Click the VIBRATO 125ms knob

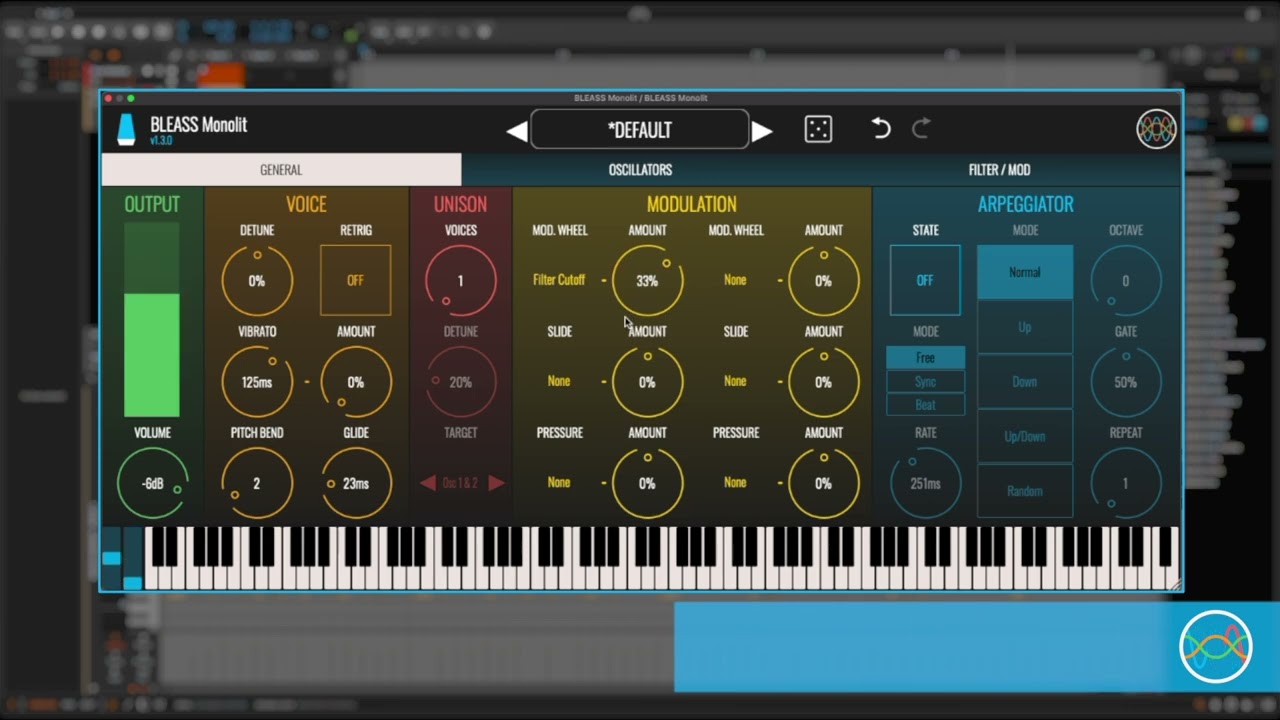[257, 382]
